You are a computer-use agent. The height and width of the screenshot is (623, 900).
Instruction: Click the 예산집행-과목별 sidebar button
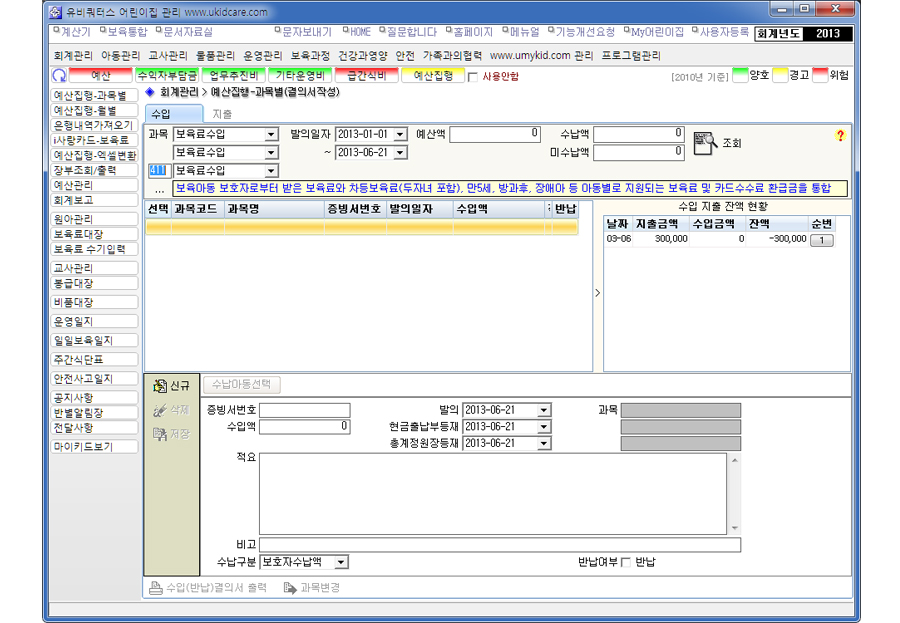point(95,95)
